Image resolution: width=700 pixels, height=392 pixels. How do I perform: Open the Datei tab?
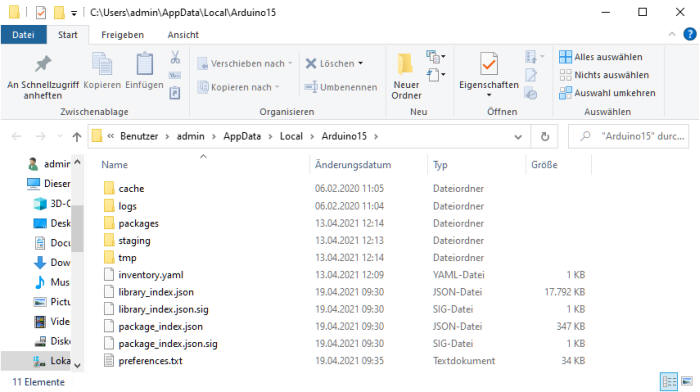[x=23, y=35]
